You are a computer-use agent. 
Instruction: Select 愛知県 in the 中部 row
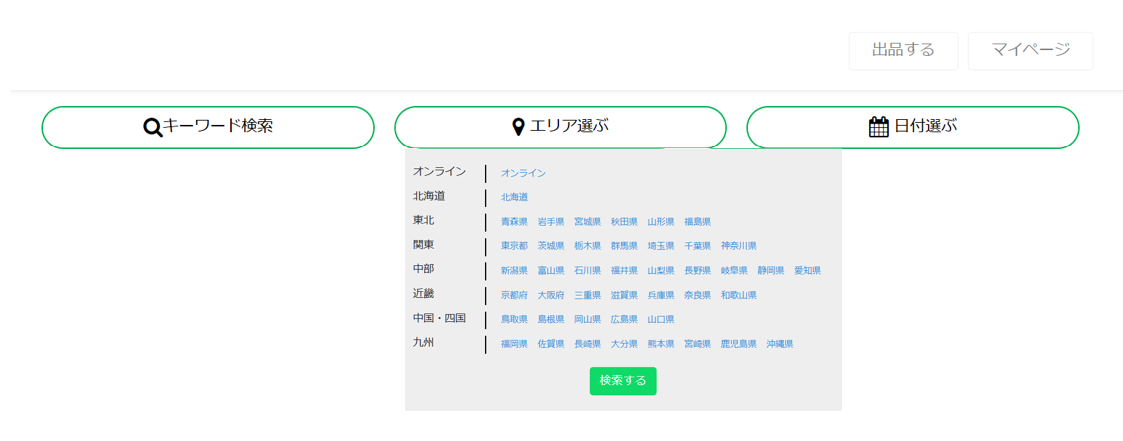pos(807,270)
